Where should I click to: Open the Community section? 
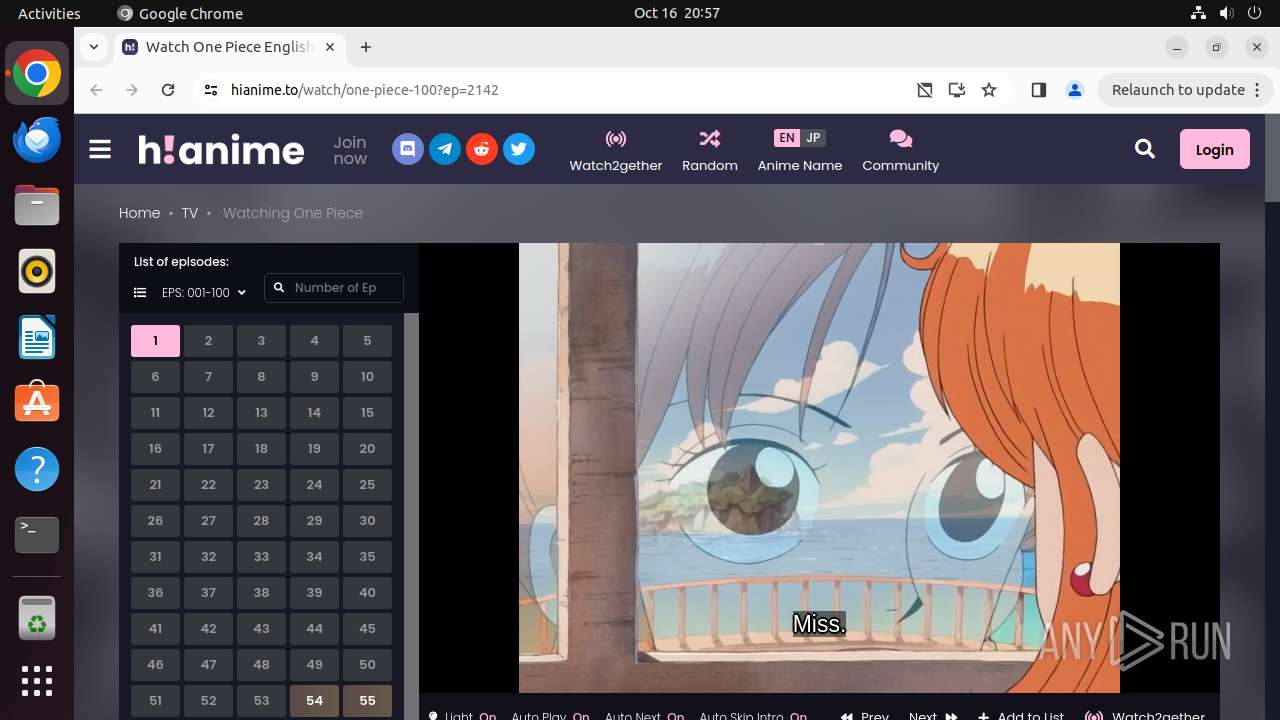click(x=901, y=150)
